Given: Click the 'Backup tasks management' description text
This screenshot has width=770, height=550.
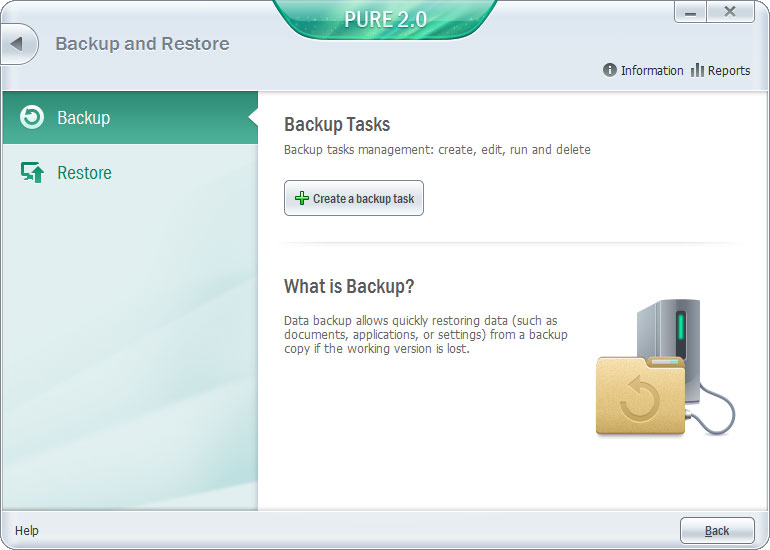Looking at the screenshot, I should point(437,150).
